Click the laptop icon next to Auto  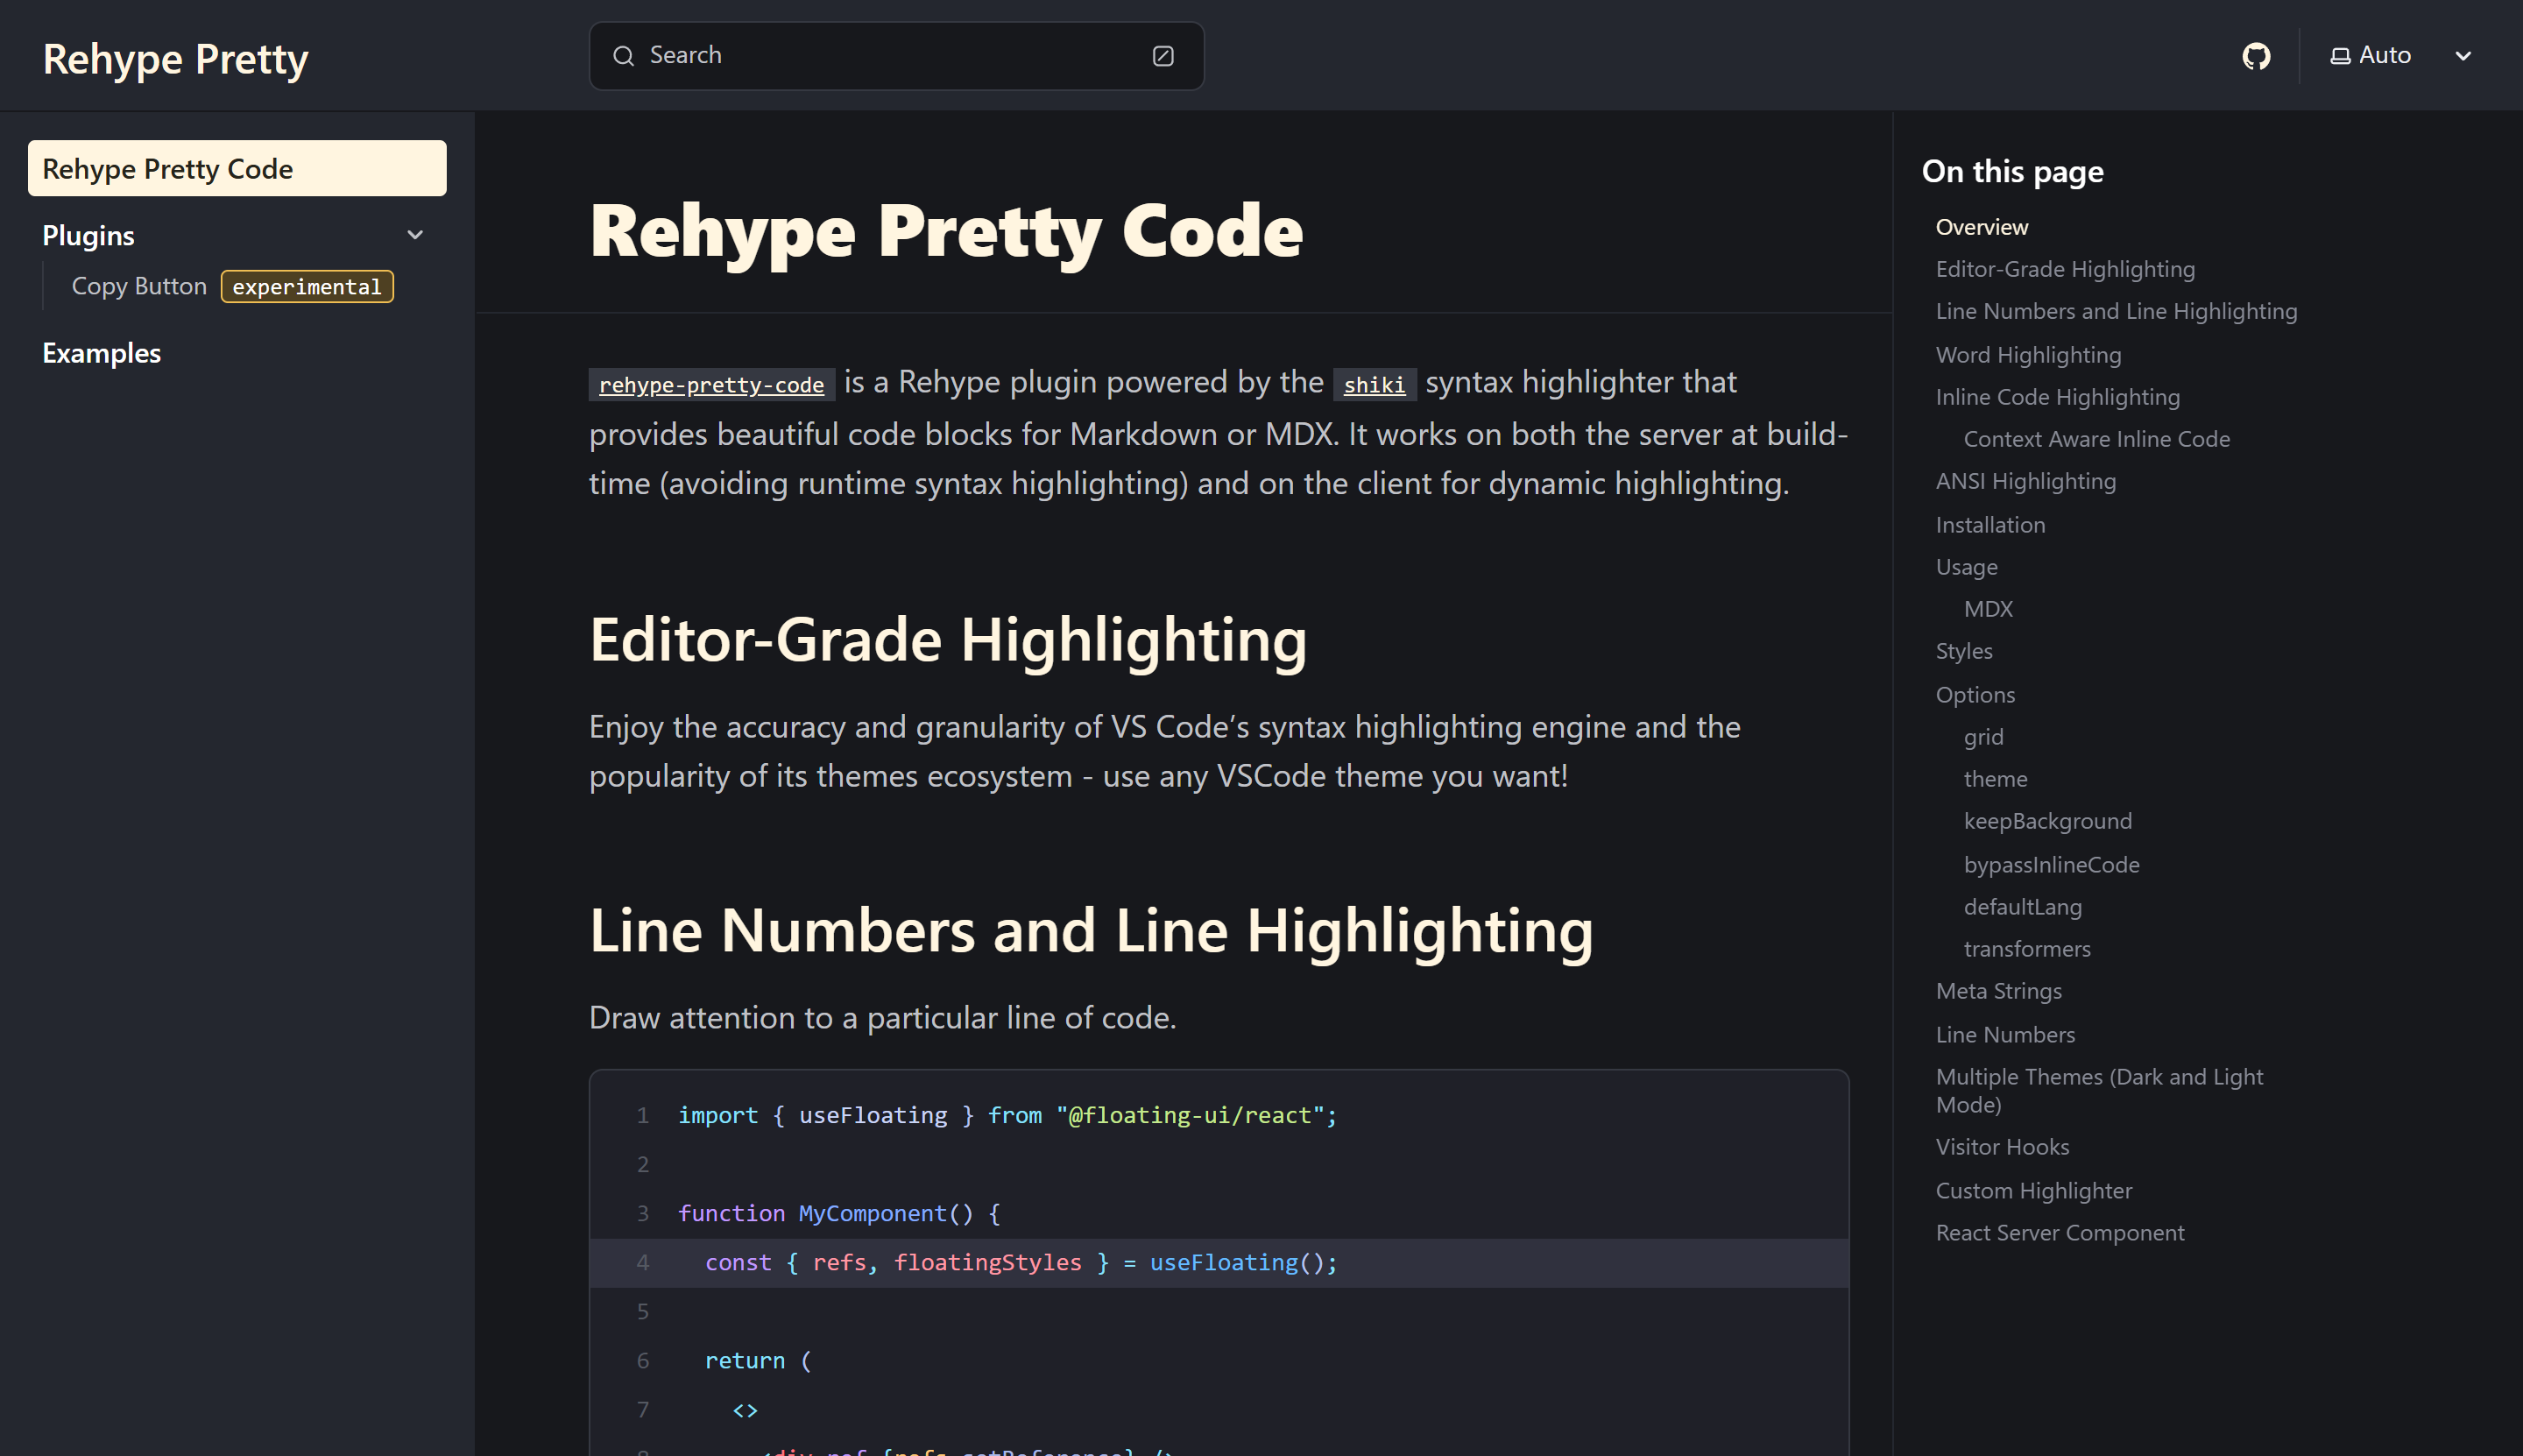pos(2338,55)
